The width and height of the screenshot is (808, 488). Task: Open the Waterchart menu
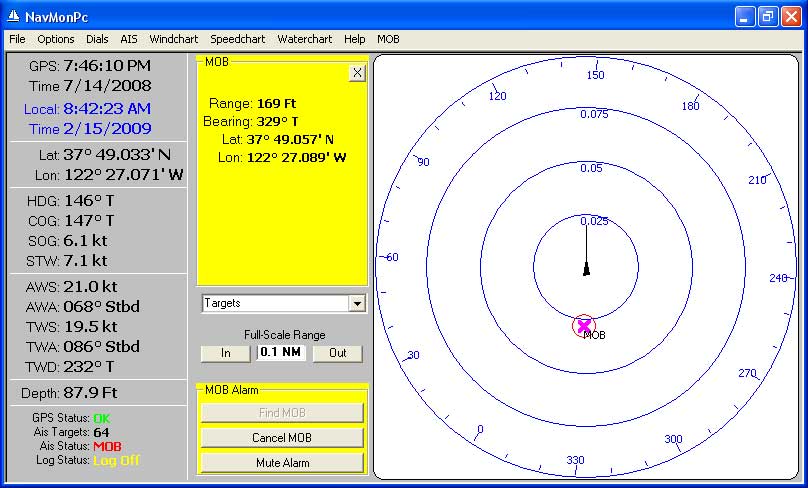point(305,39)
